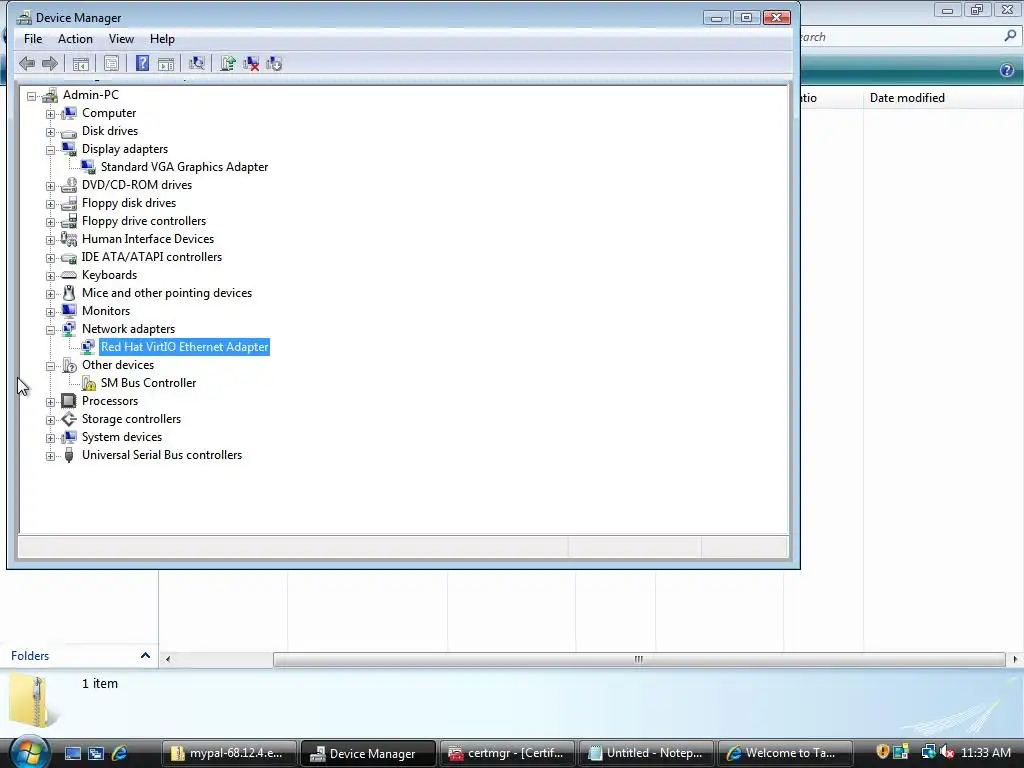Click the blue Help question mark icon
The height and width of the screenshot is (768, 1024).
(142, 63)
